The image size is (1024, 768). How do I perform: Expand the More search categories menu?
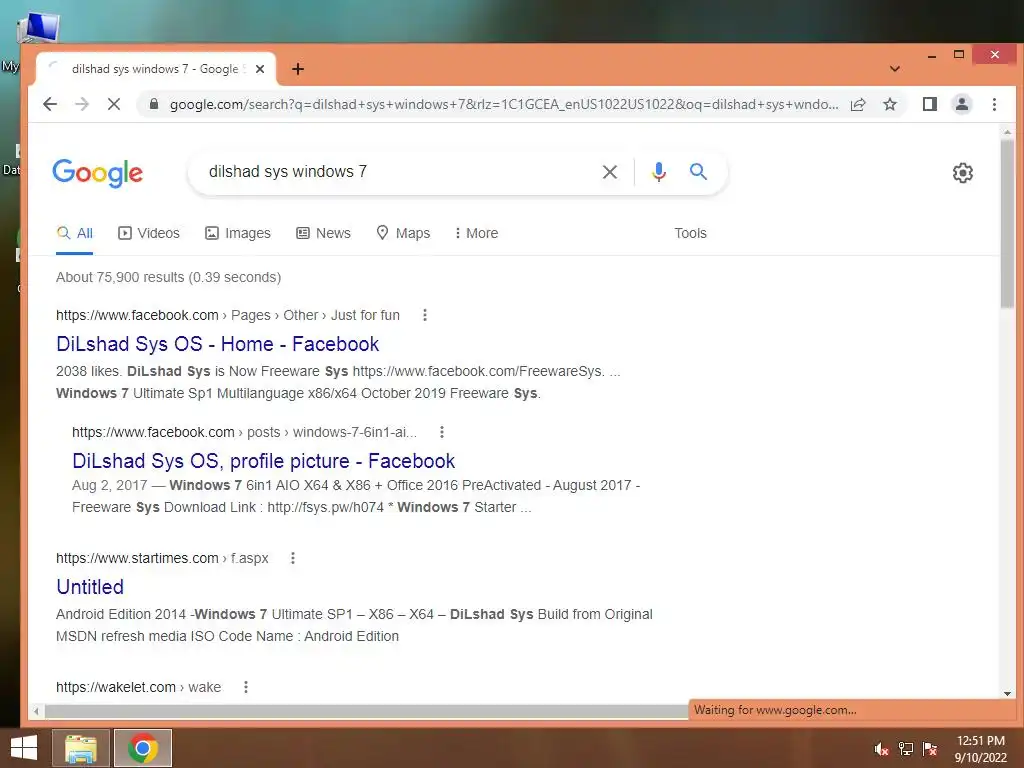pos(476,233)
